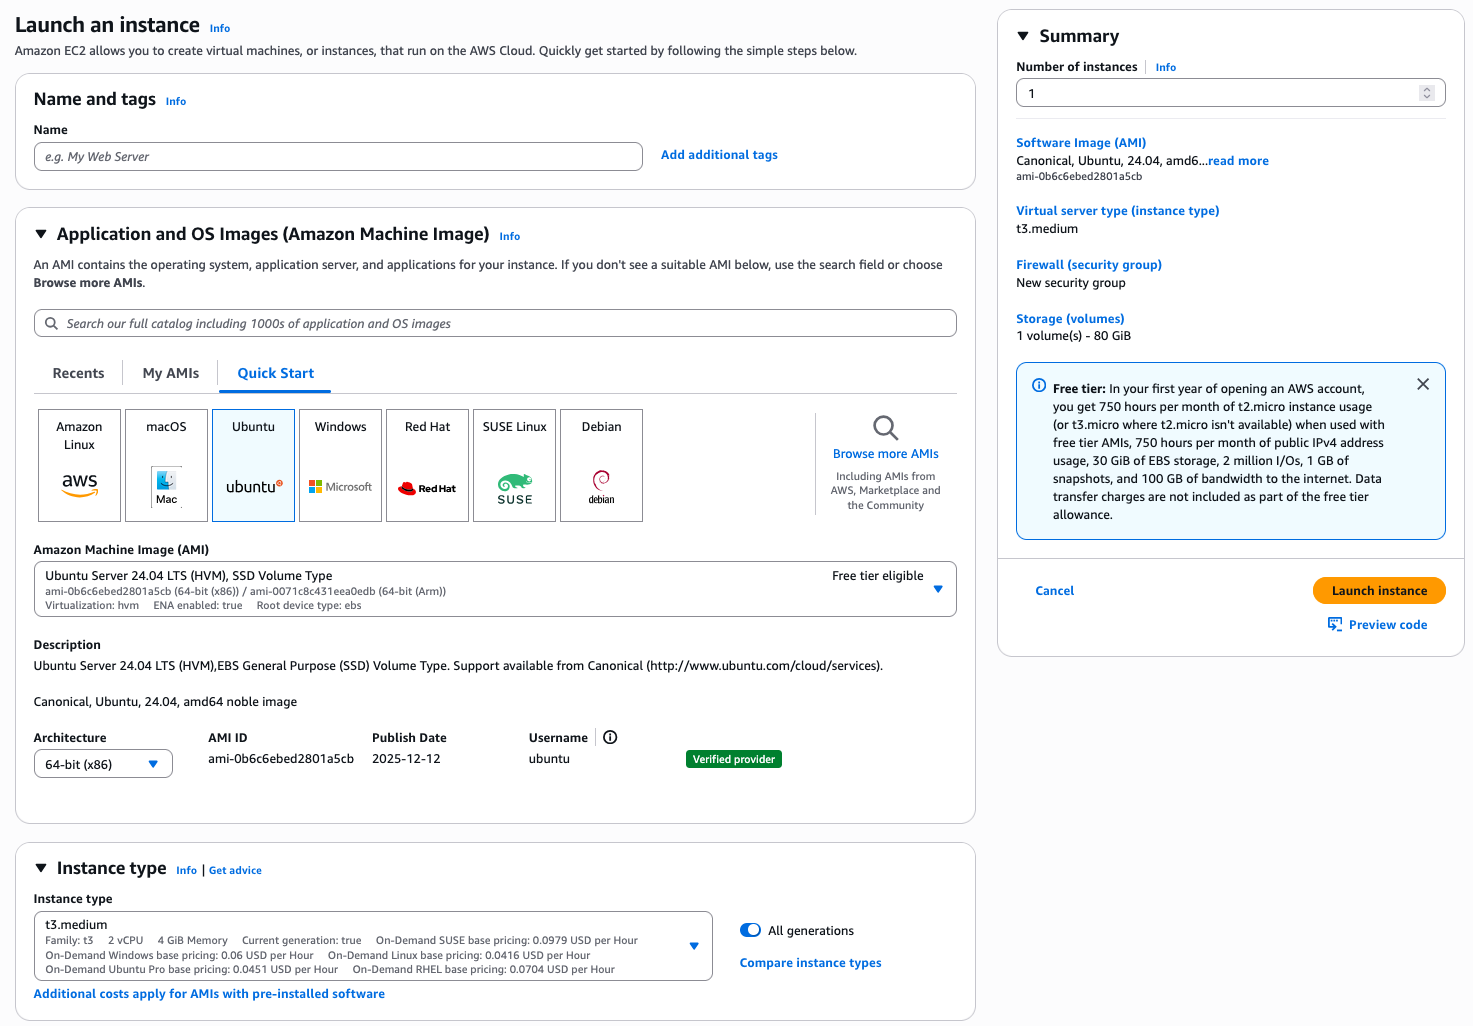Open the Architecture dropdown
The image size is (1473, 1026).
point(103,764)
